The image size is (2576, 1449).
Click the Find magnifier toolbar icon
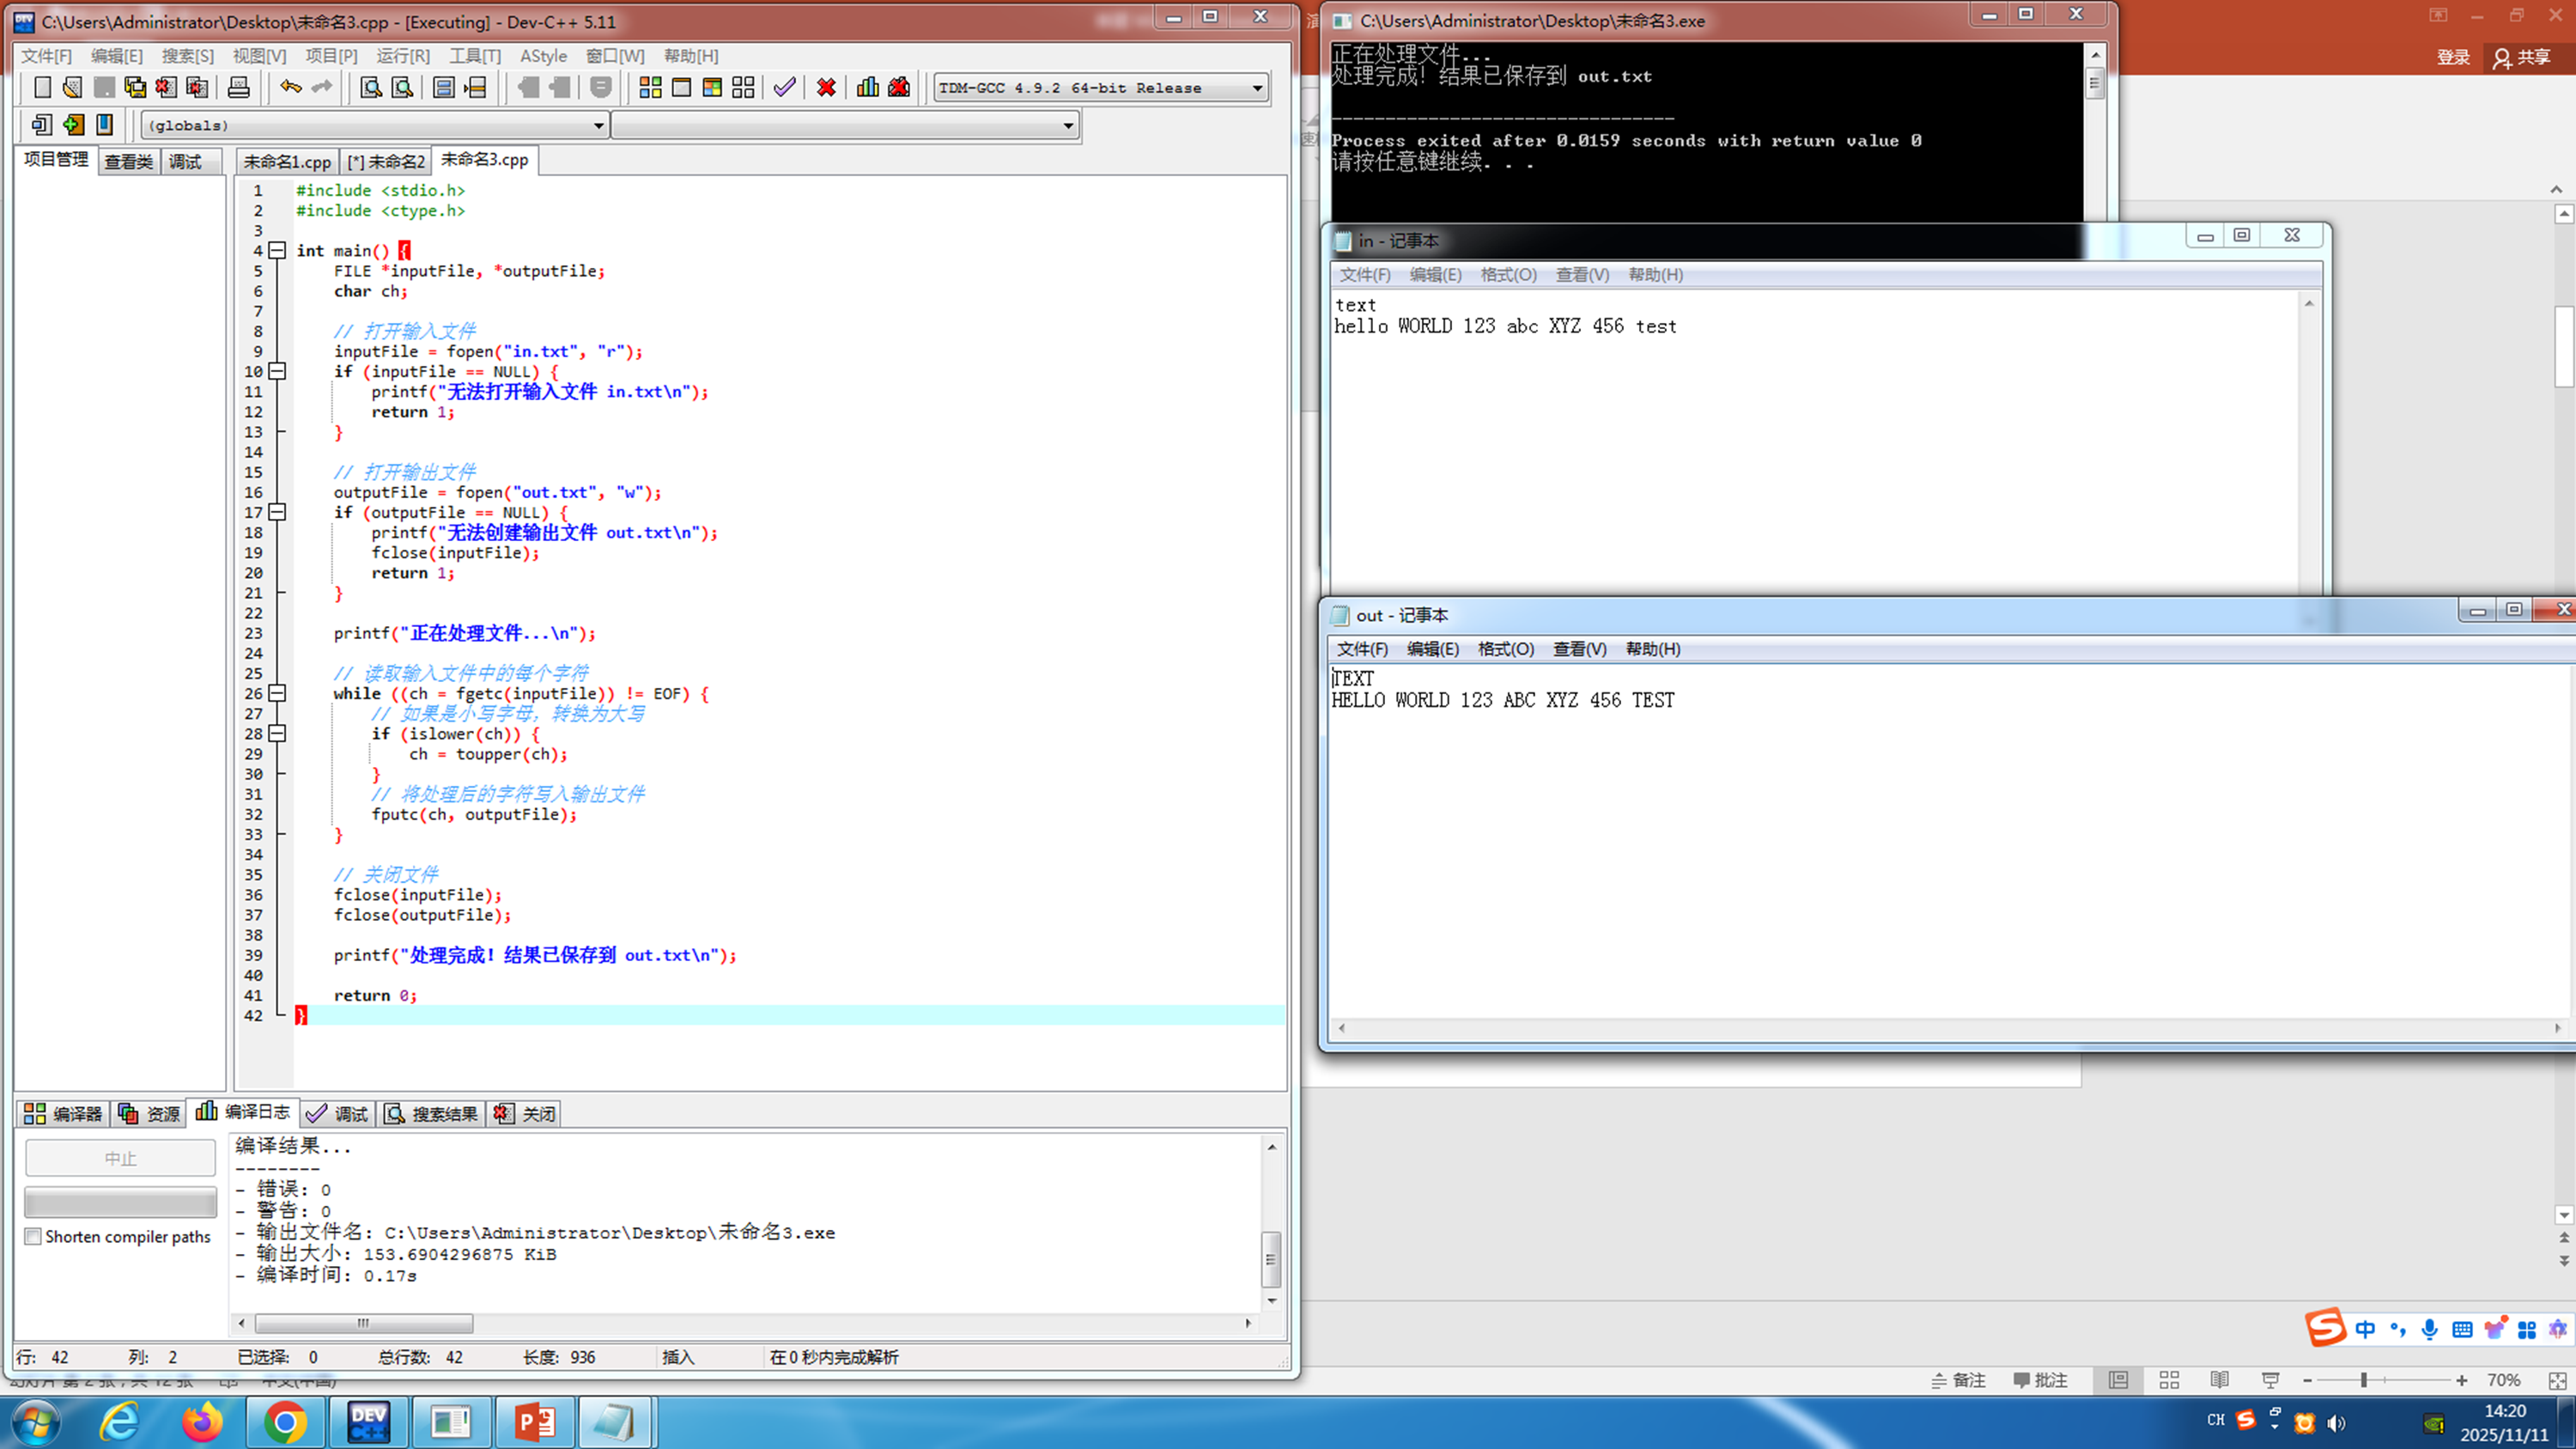(370, 88)
